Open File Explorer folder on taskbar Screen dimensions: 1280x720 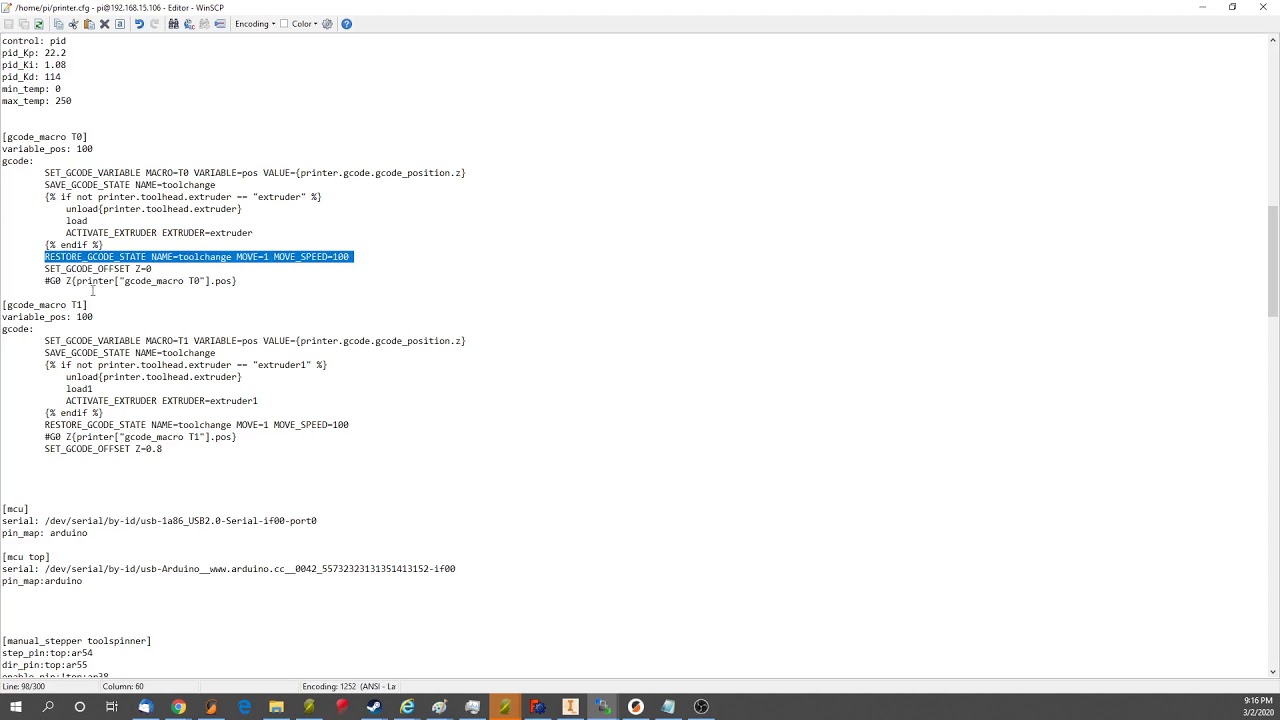click(276, 707)
